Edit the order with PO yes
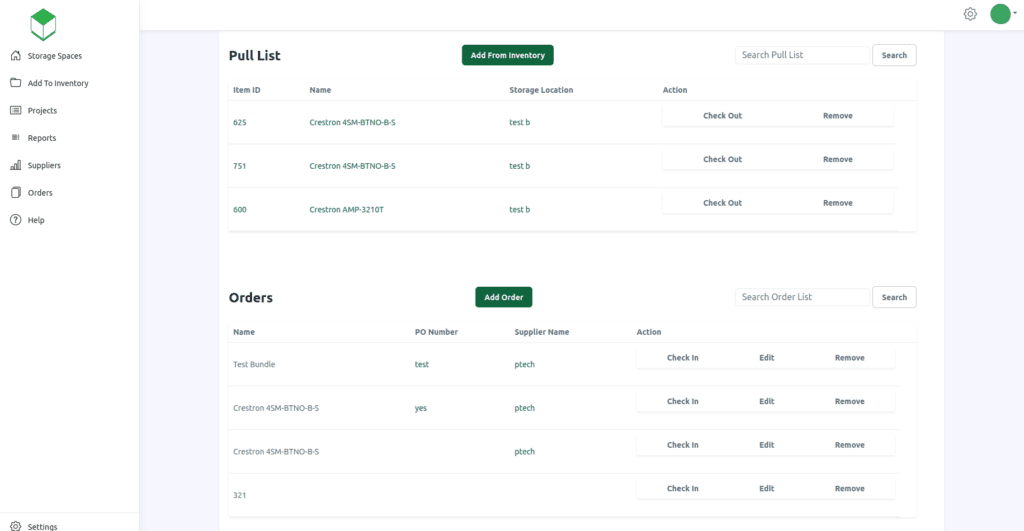1024x531 pixels. pyautogui.click(x=767, y=402)
